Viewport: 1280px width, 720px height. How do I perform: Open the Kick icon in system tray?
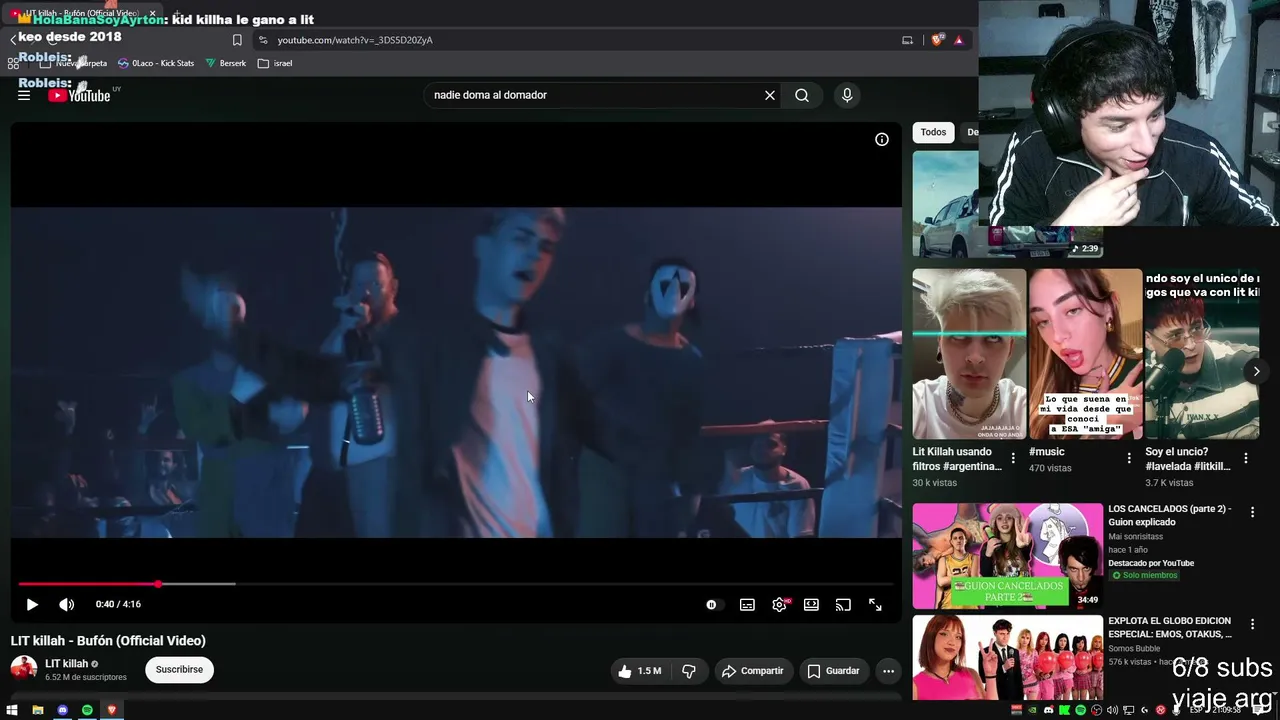pos(1064,710)
